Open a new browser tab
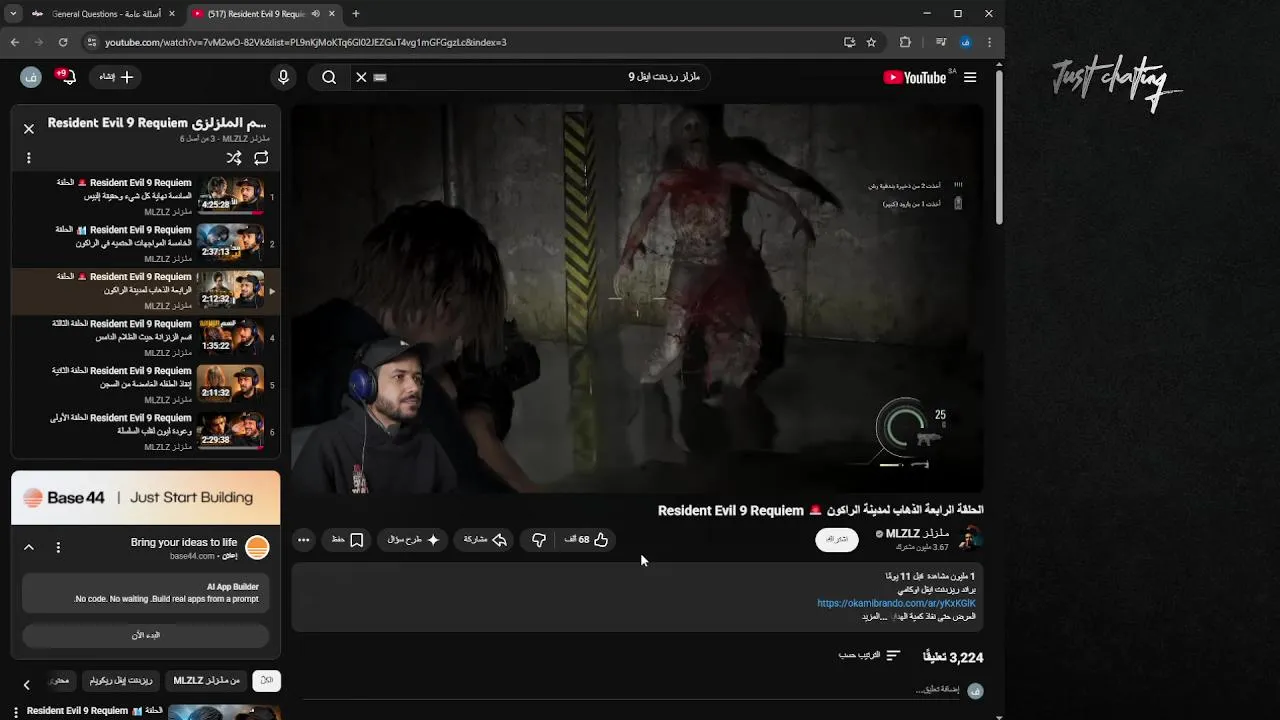The height and width of the screenshot is (720, 1280). pyautogui.click(x=356, y=14)
